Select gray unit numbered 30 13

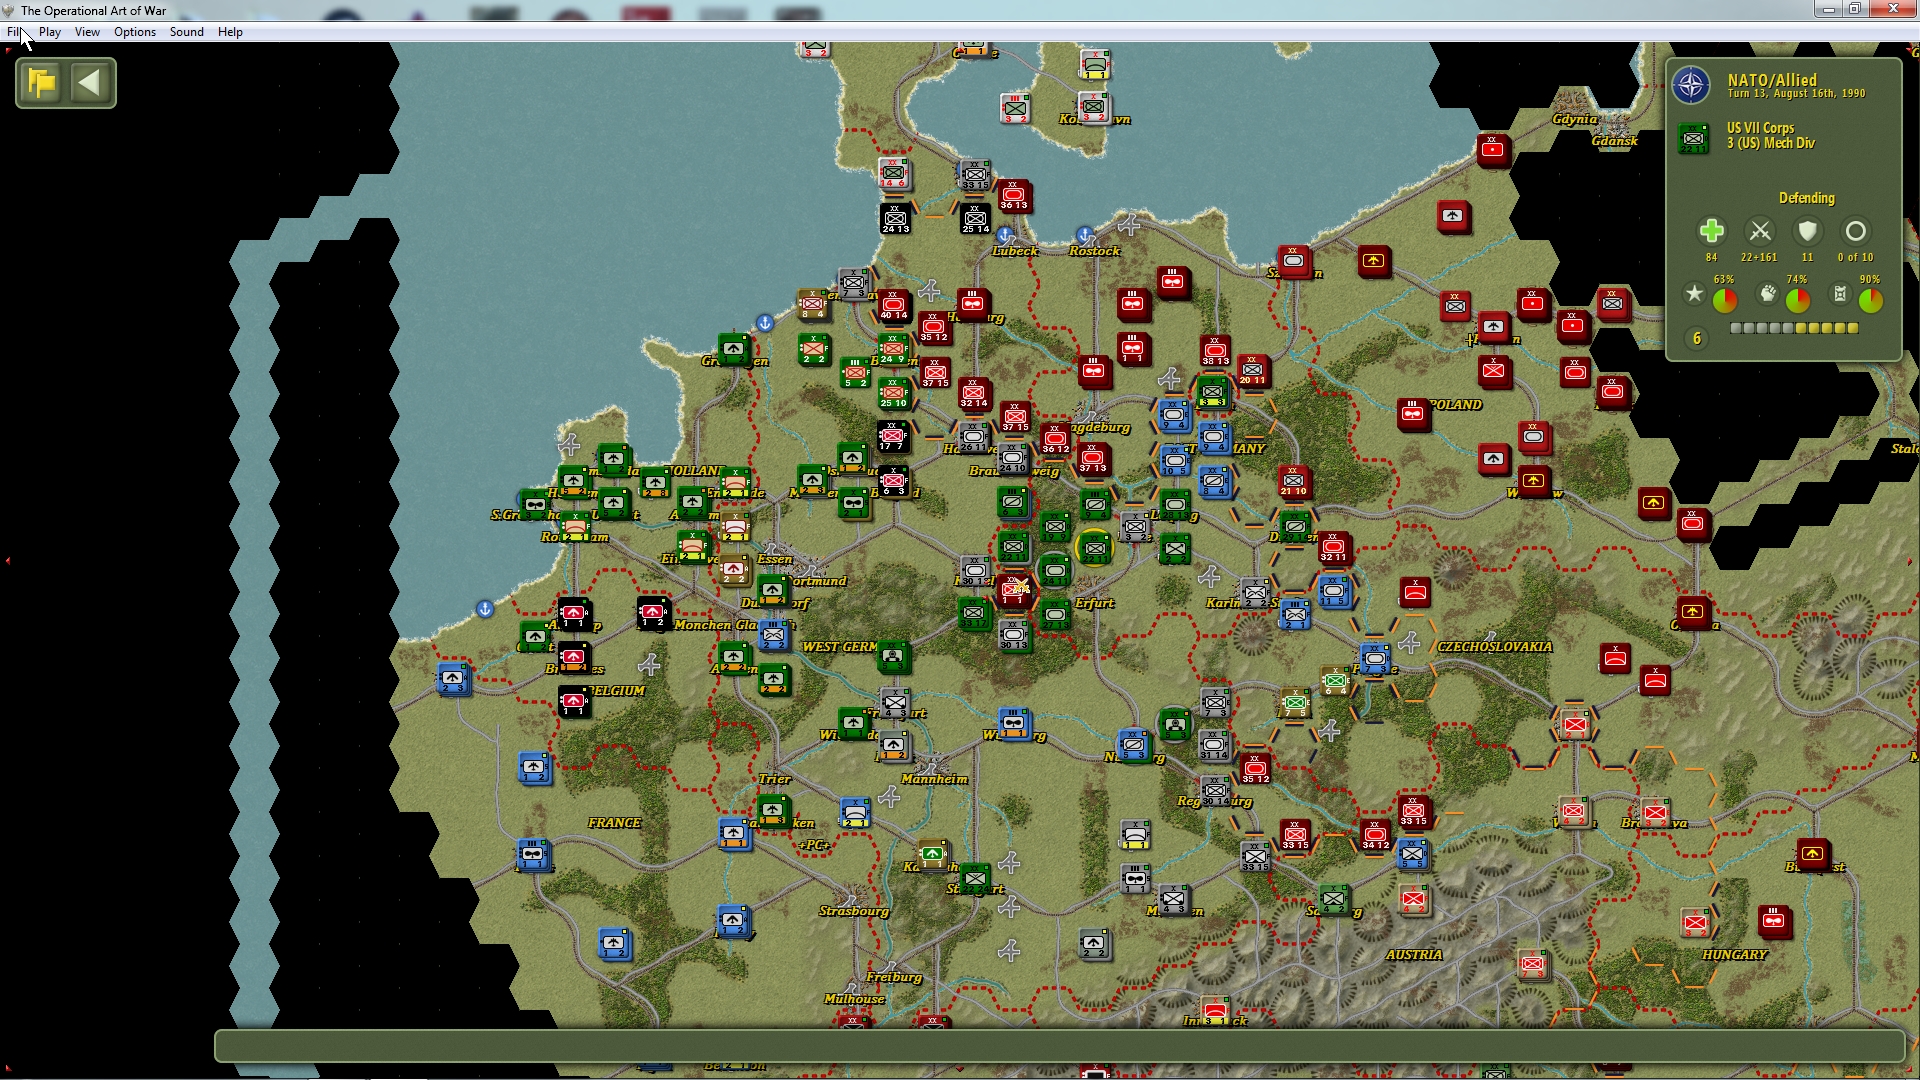(x=1014, y=636)
